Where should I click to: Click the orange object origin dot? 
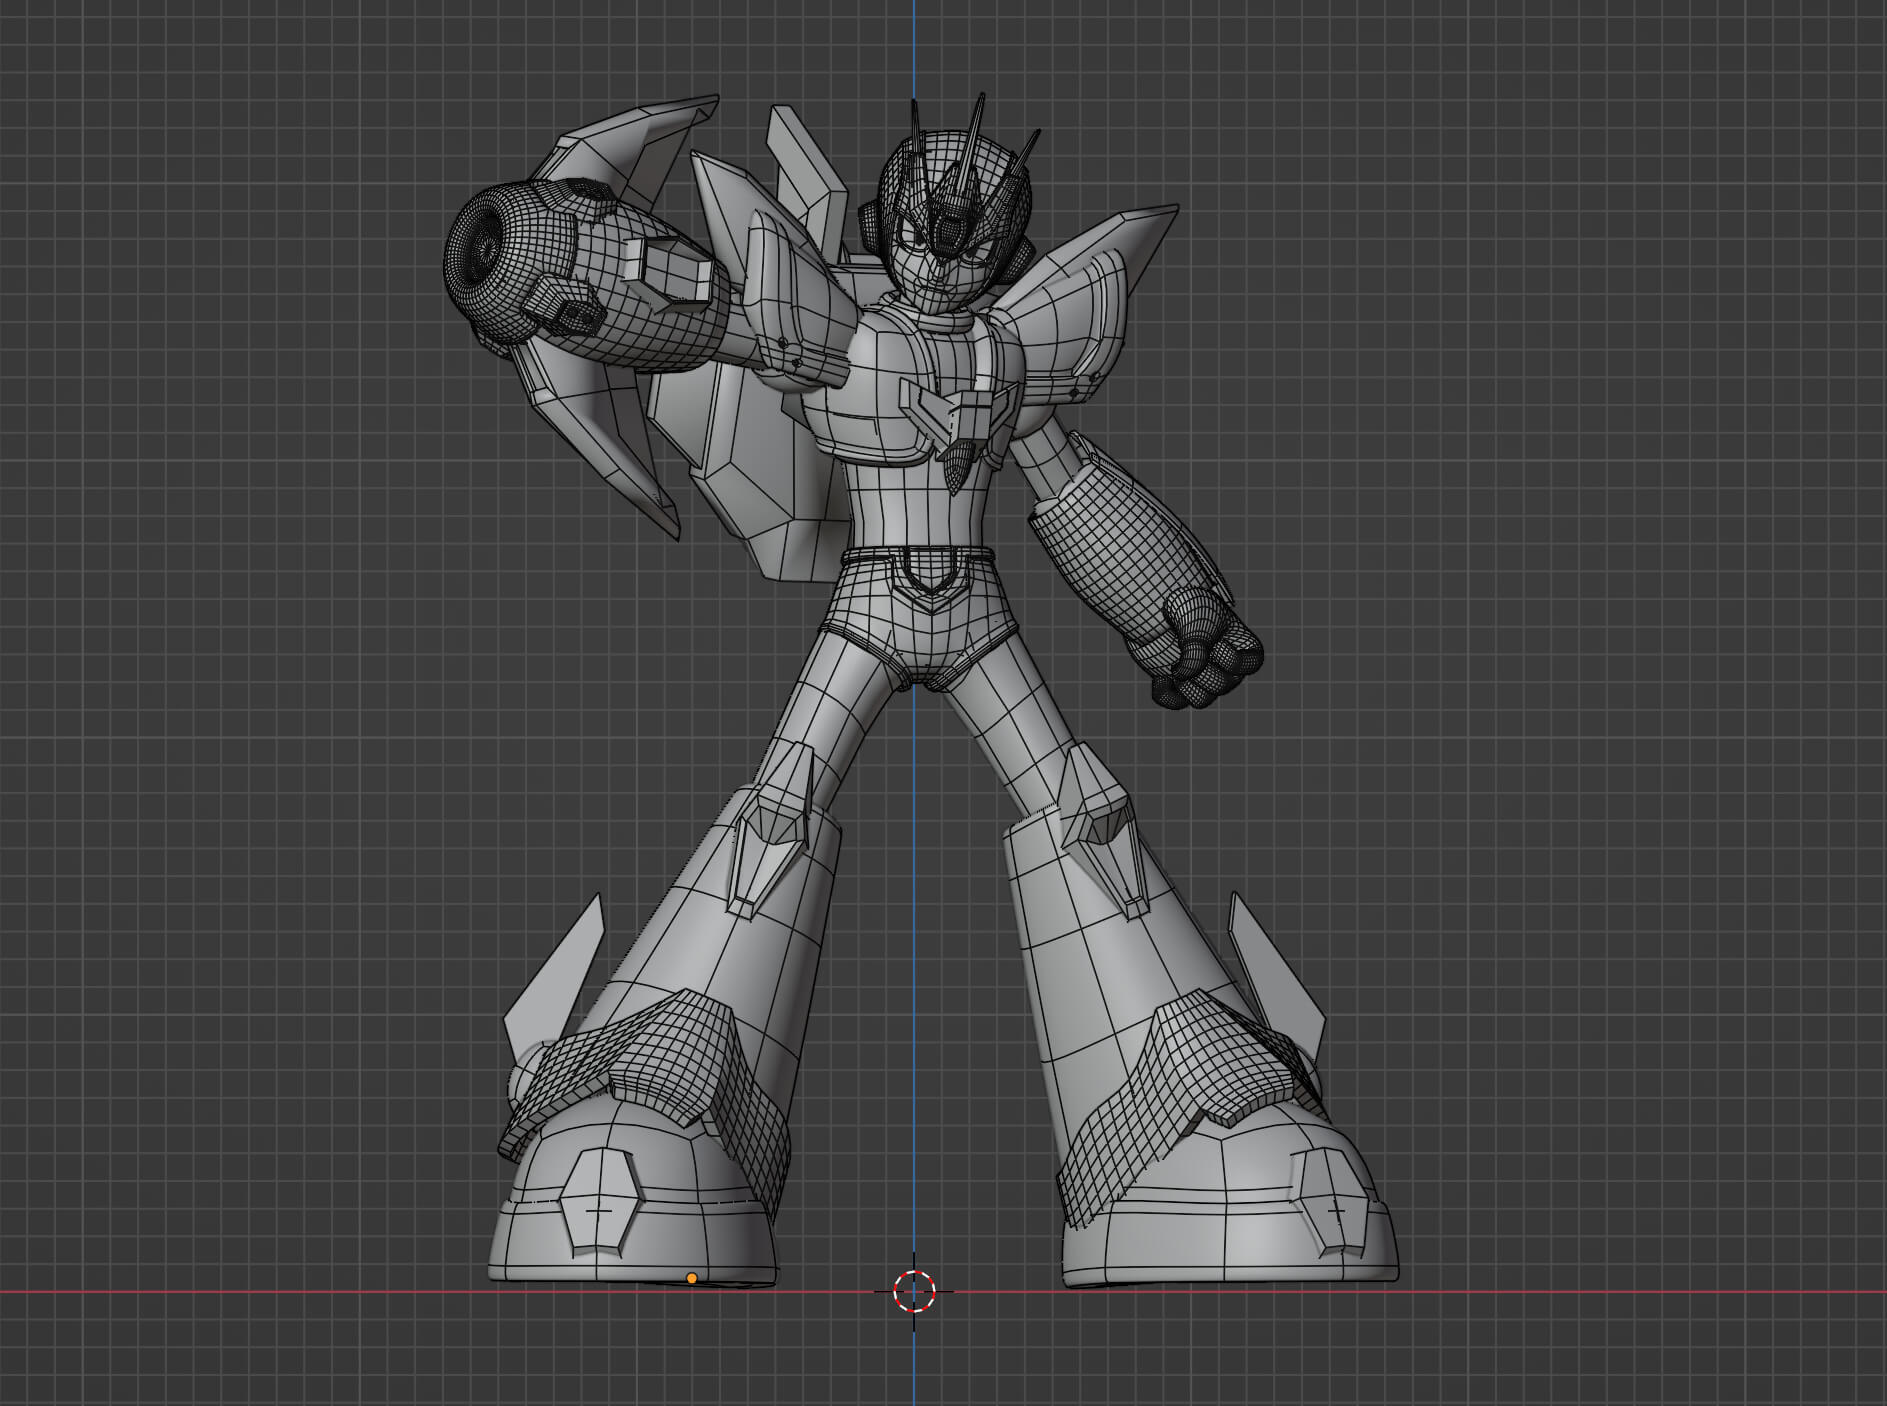click(692, 1278)
